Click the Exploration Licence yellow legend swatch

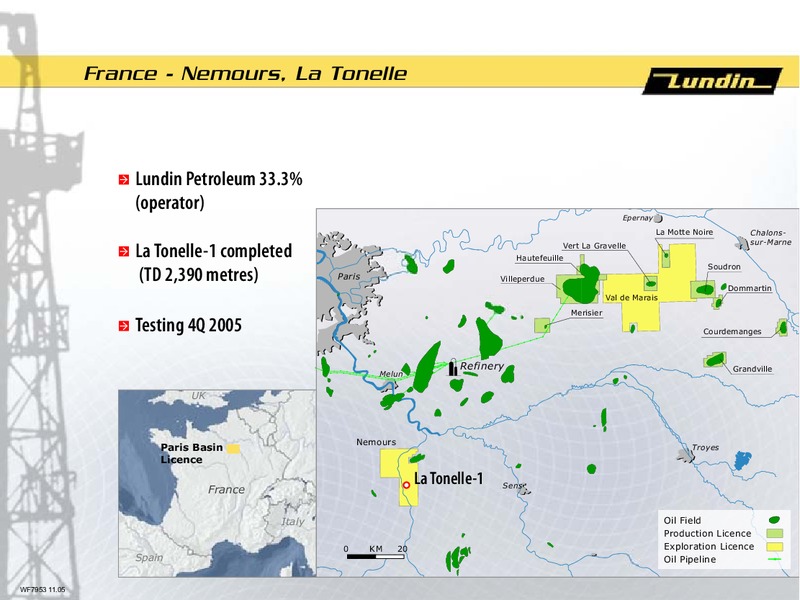coord(774,546)
